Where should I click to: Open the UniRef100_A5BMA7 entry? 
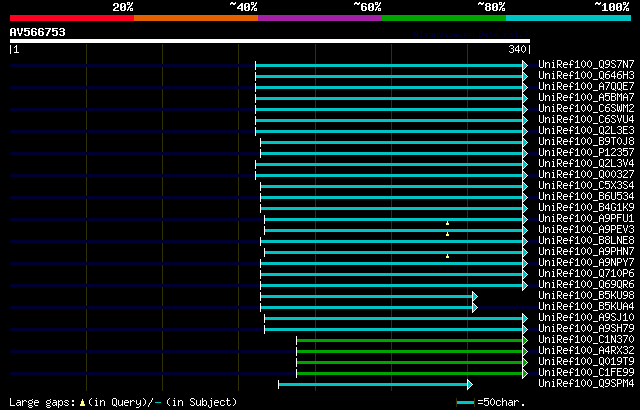coord(586,98)
